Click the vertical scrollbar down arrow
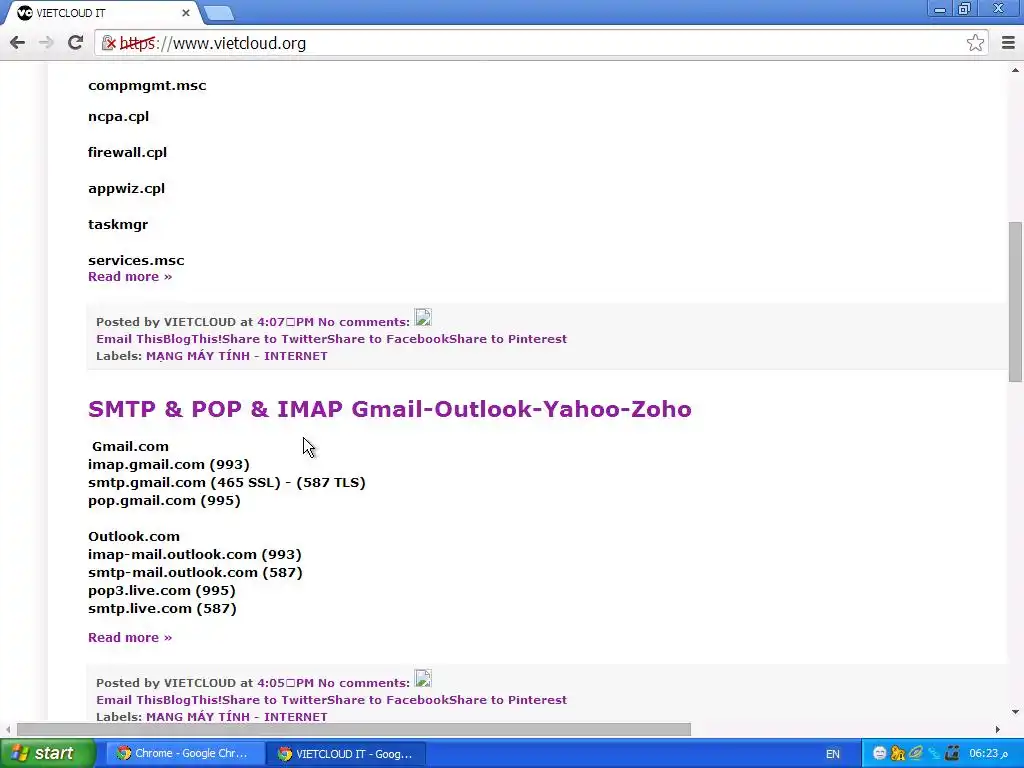Screen dimensions: 1024x768 pyautogui.click(x=1015, y=712)
